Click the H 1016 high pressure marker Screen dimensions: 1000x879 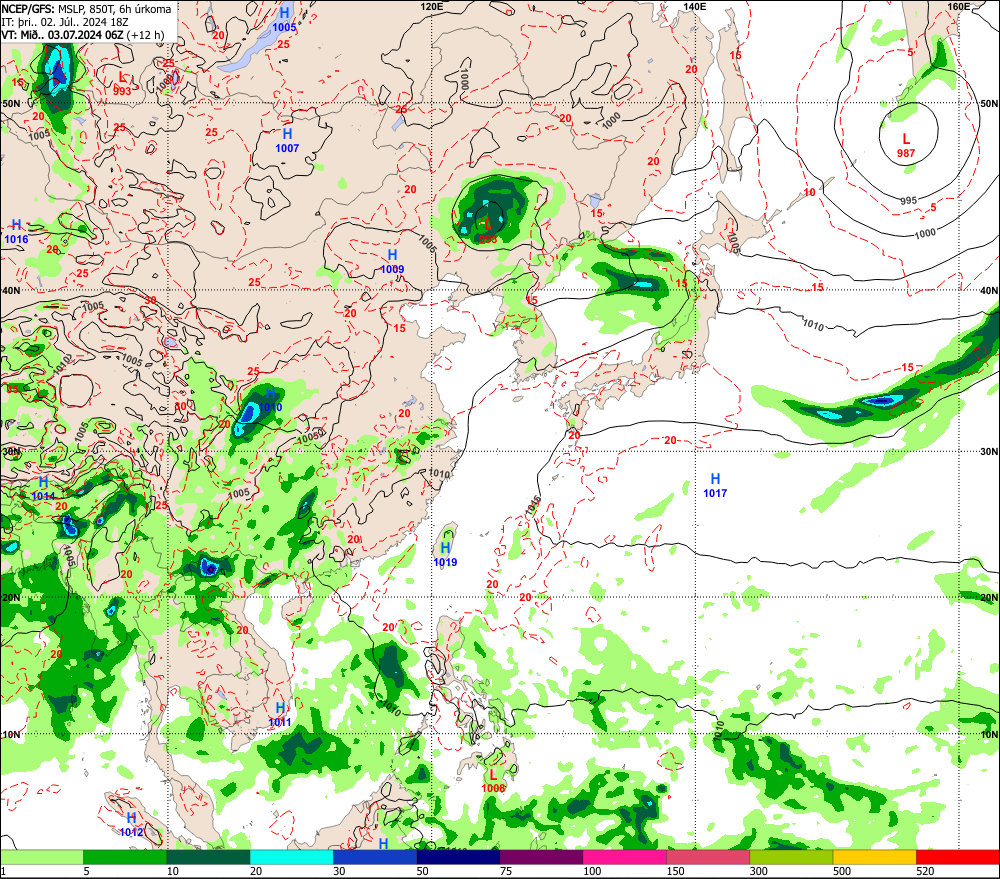(17, 232)
